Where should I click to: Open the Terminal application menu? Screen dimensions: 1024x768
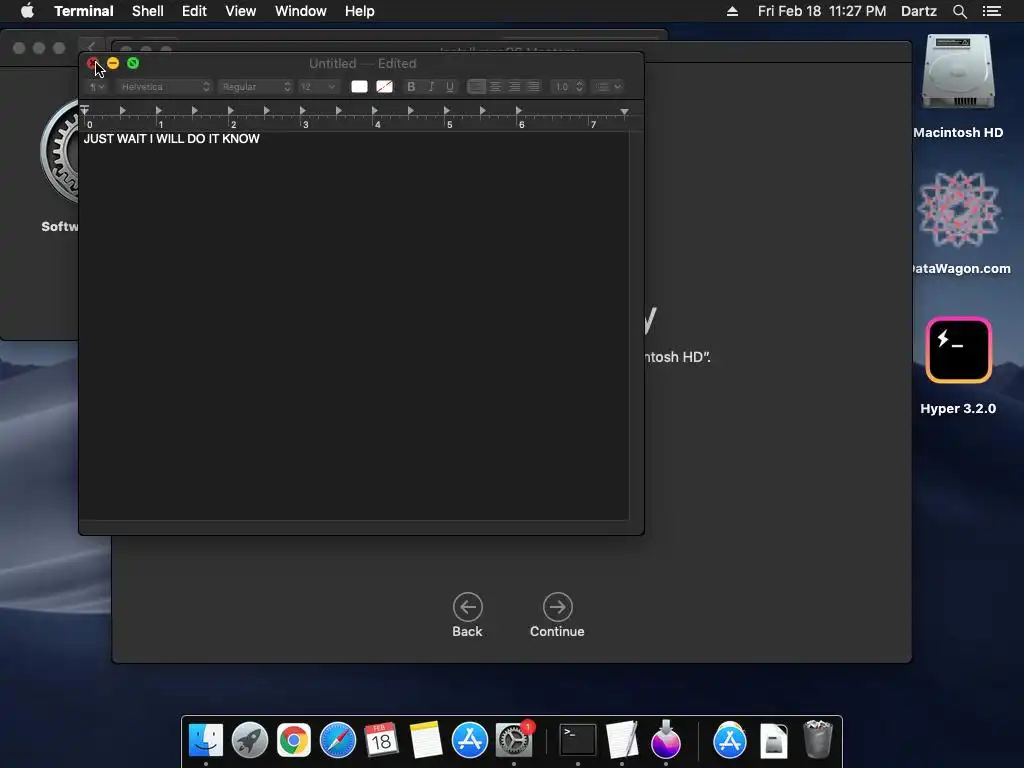84,11
